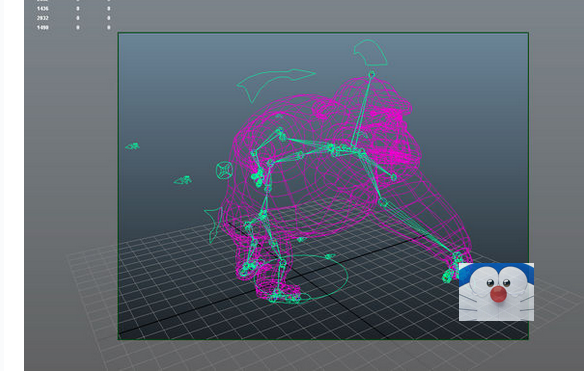Select the top joint of the long bone
The height and width of the screenshot is (371, 584).
(371, 75)
